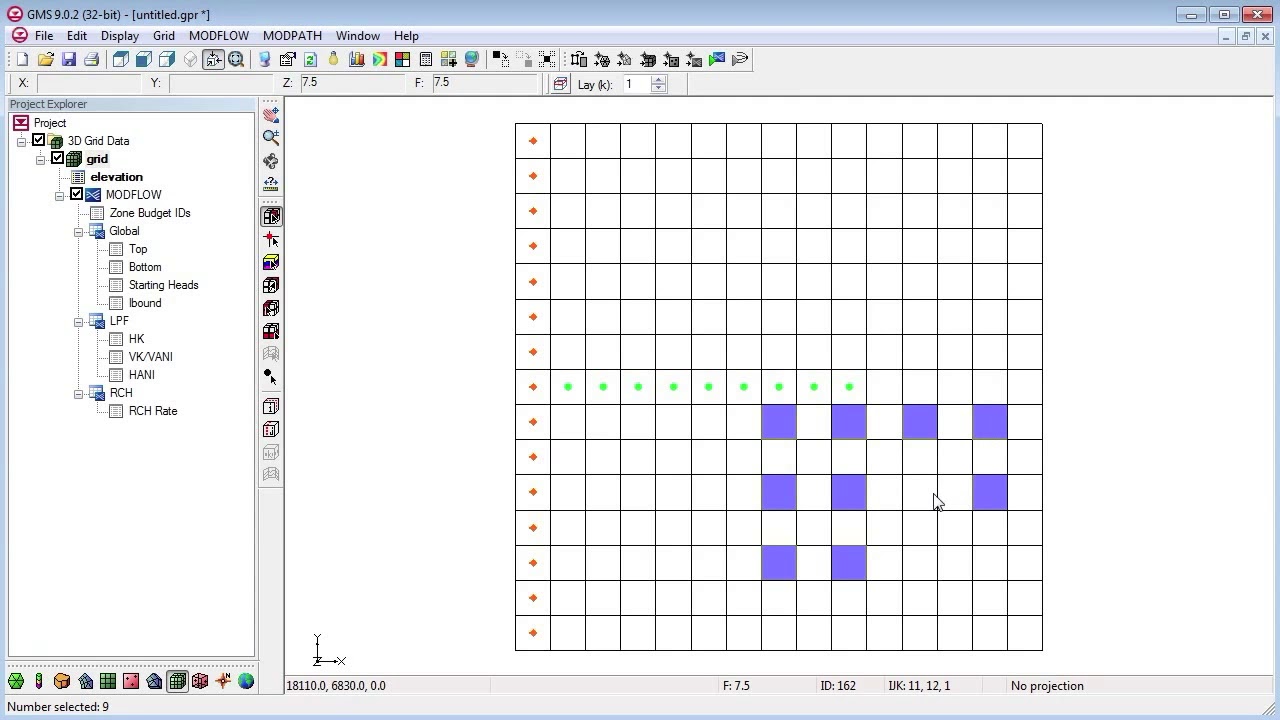Select the Top elevation array

pyautogui.click(x=138, y=249)
